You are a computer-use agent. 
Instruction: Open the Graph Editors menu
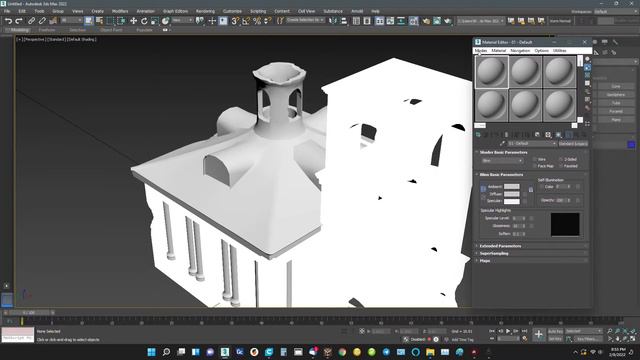[x=176, y=11]
